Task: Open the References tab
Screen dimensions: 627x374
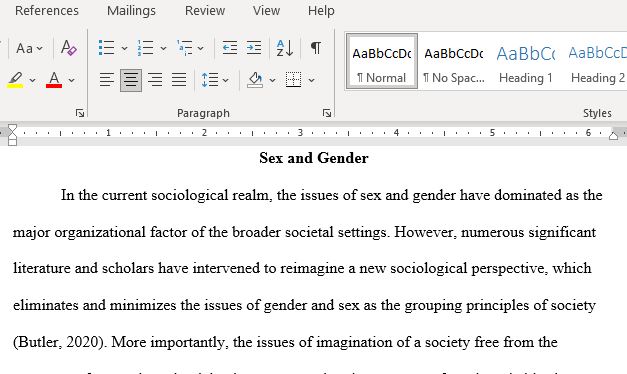Action: pos(47,10)
